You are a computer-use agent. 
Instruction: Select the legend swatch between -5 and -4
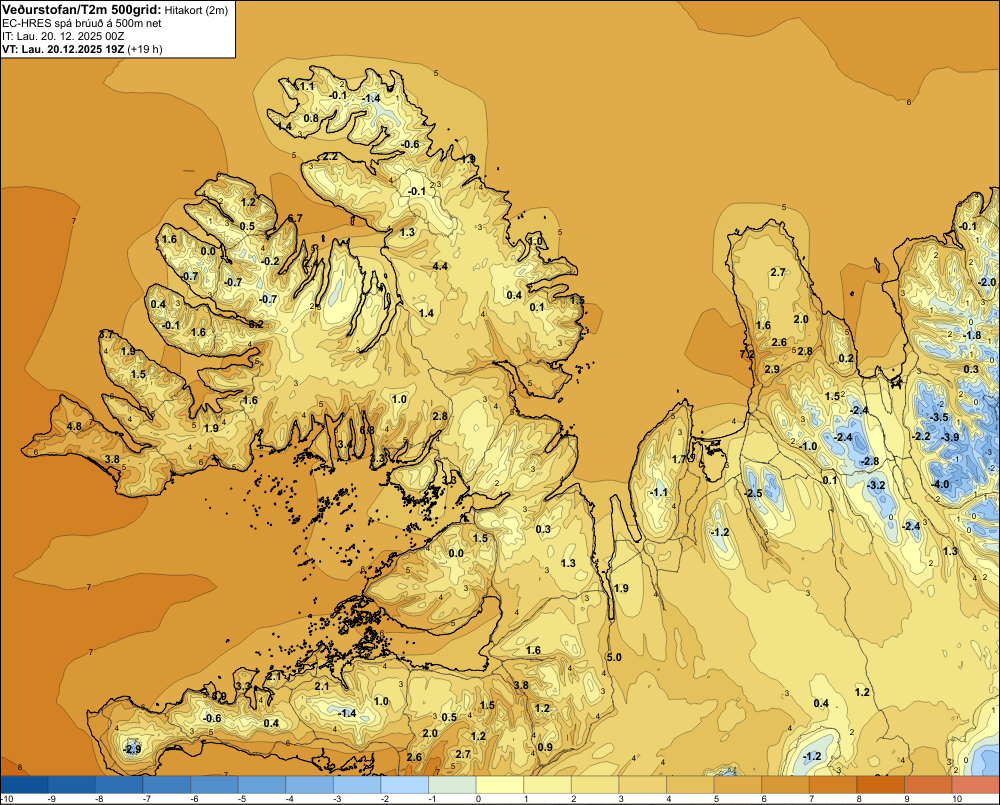pyautogui.click(x=262, y=785)
